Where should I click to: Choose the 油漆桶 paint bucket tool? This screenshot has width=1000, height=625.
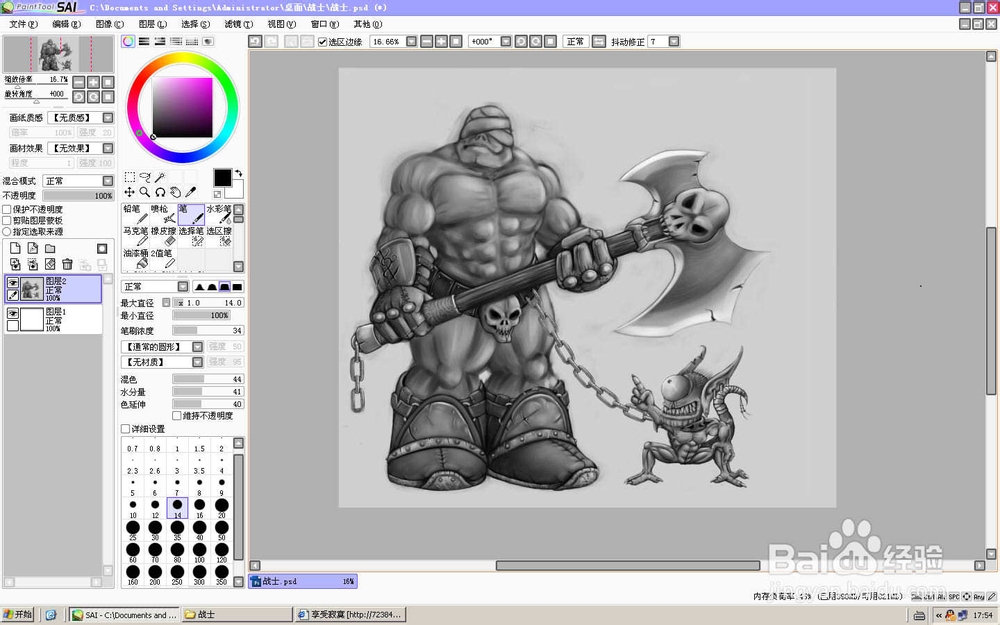pyautogui.click(x=135, y=259)
